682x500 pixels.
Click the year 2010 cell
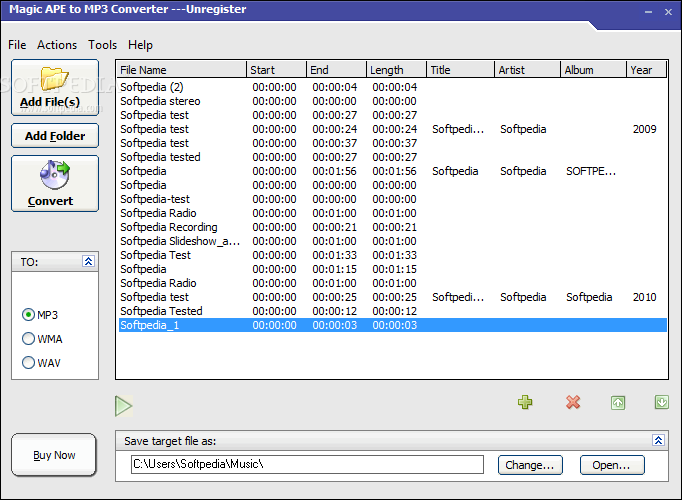click(x=645, y=297)
